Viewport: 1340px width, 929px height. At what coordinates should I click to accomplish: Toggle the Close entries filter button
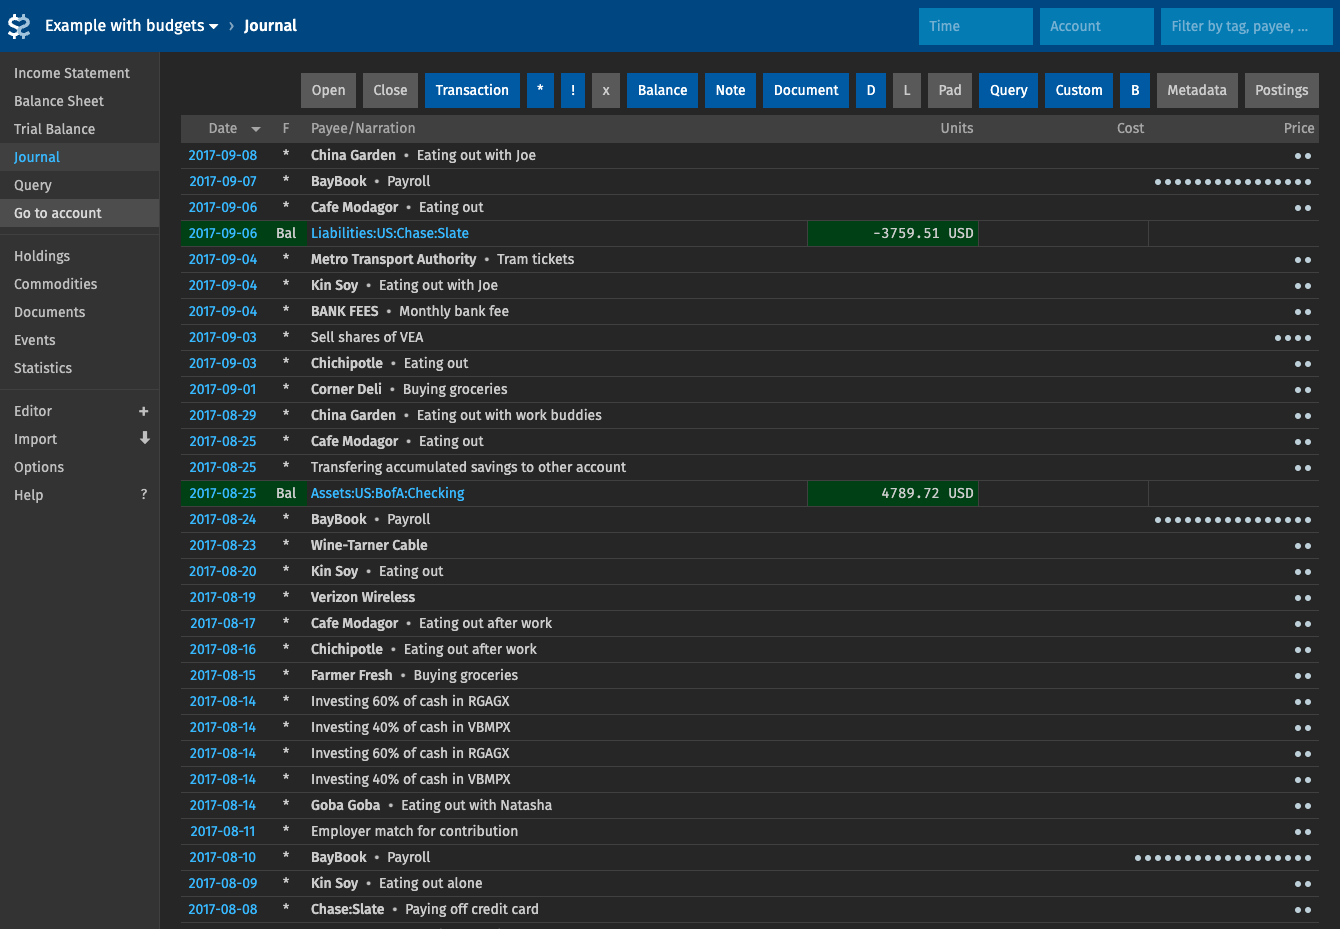pyautogui.click(x=390, y=90)
